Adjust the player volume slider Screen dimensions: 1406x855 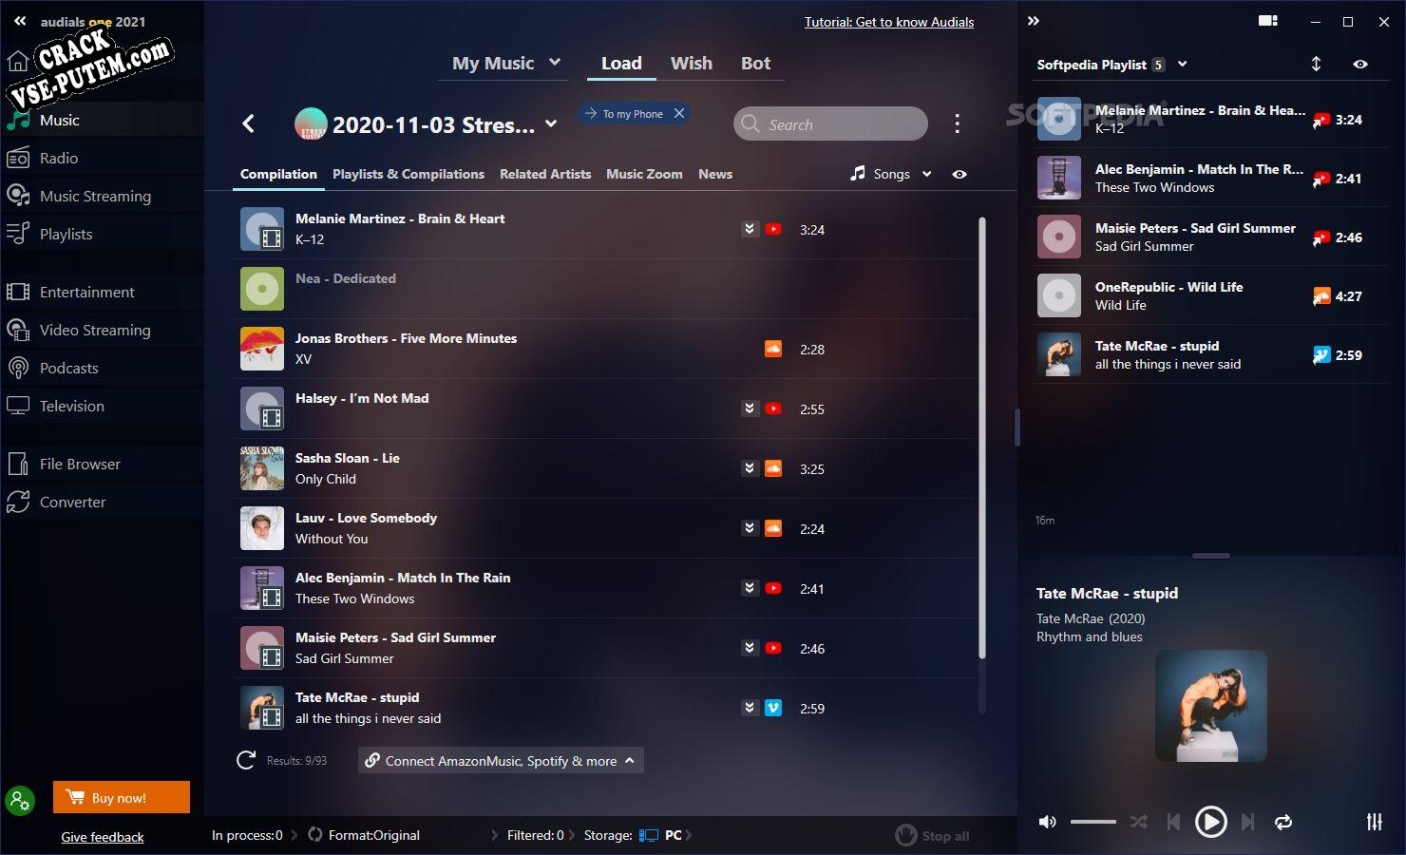click(x=1093, y=822)
